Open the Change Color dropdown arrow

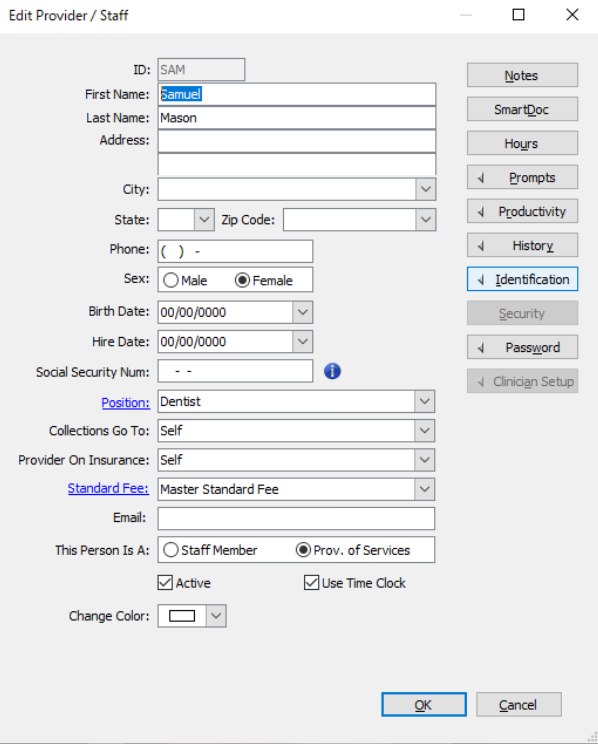pyautogui.click(x=216, y=616)
